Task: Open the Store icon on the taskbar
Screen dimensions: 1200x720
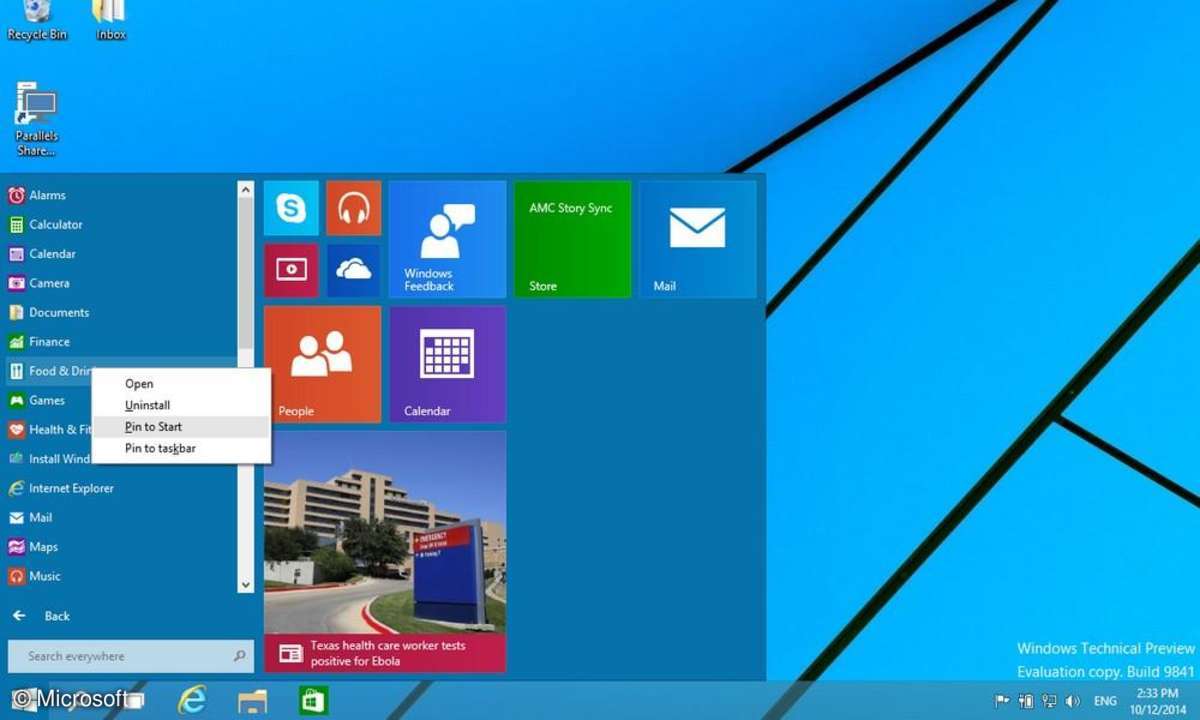Action: 314,700
